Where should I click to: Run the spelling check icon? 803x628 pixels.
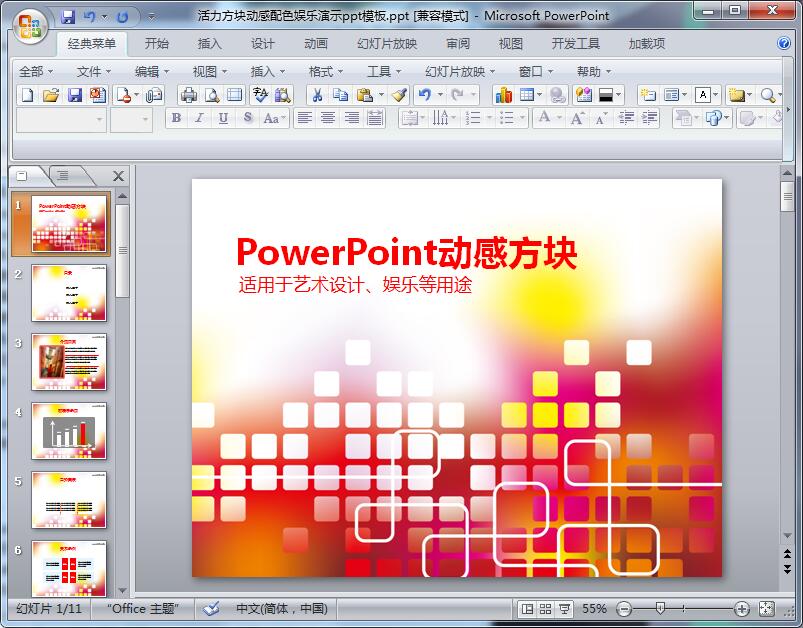(x=260, y=95)
